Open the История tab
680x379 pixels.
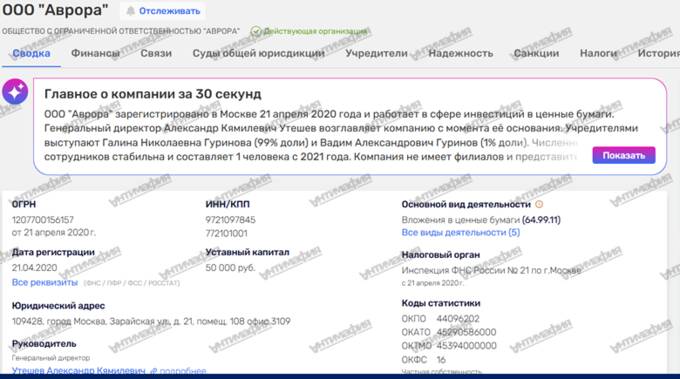click(658, 53)
